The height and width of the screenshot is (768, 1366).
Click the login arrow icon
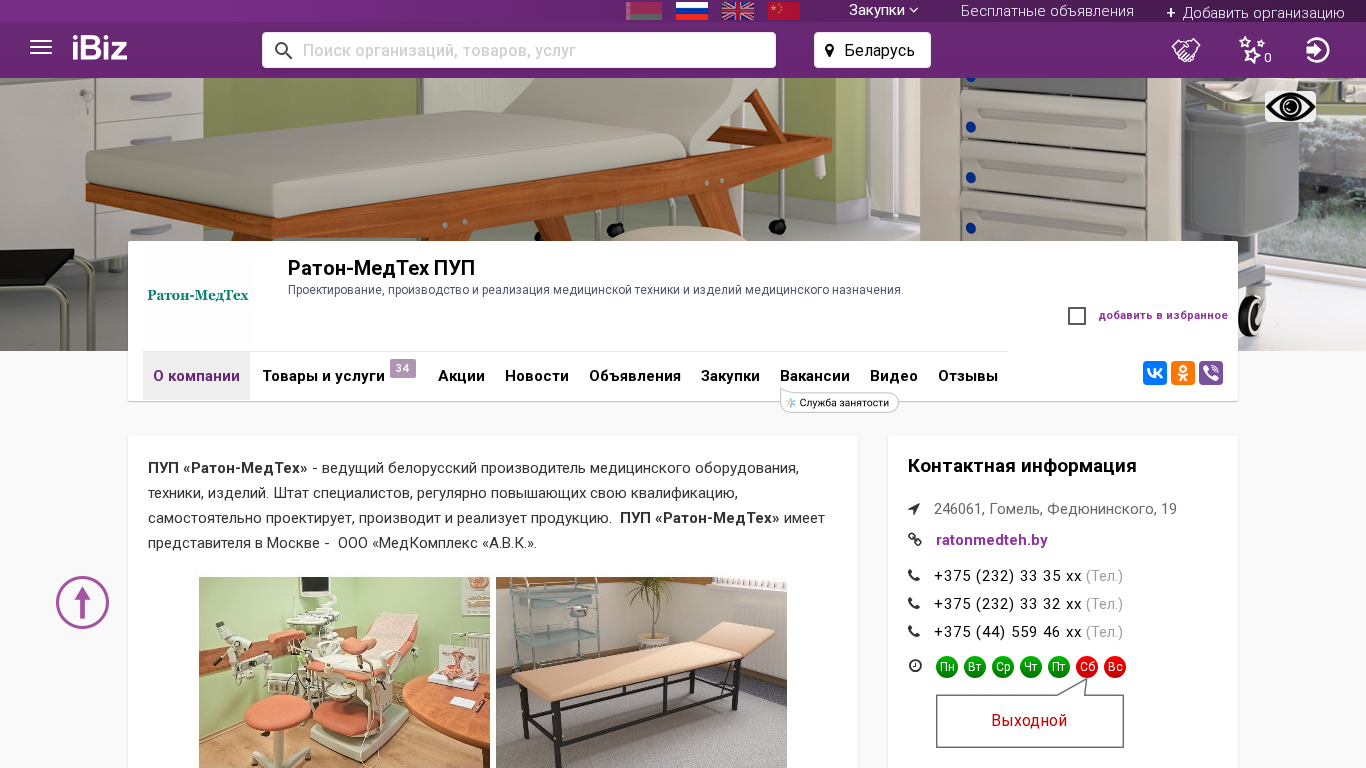click(1318, 50)
